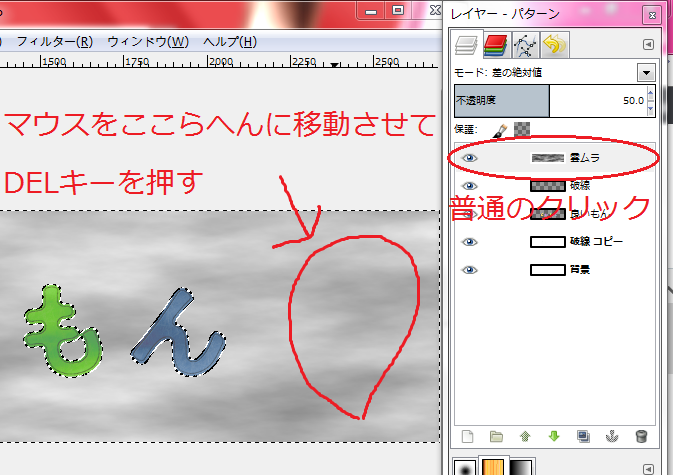Image resolution: width=673 pixels, height=475 pixels.
Task: Click the 破線 layer thumbnail
Action: tap(548, 186)
